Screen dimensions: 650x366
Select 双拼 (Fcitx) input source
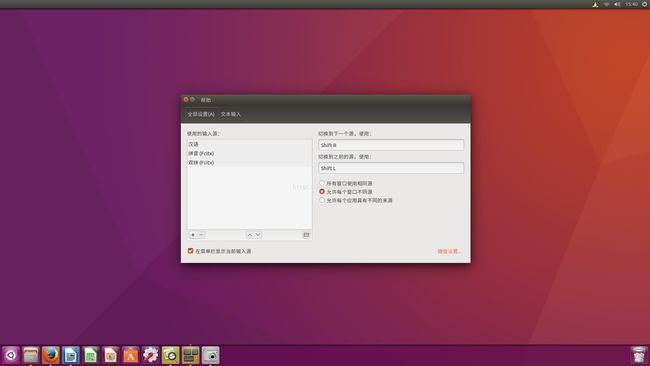coord(249,162)
